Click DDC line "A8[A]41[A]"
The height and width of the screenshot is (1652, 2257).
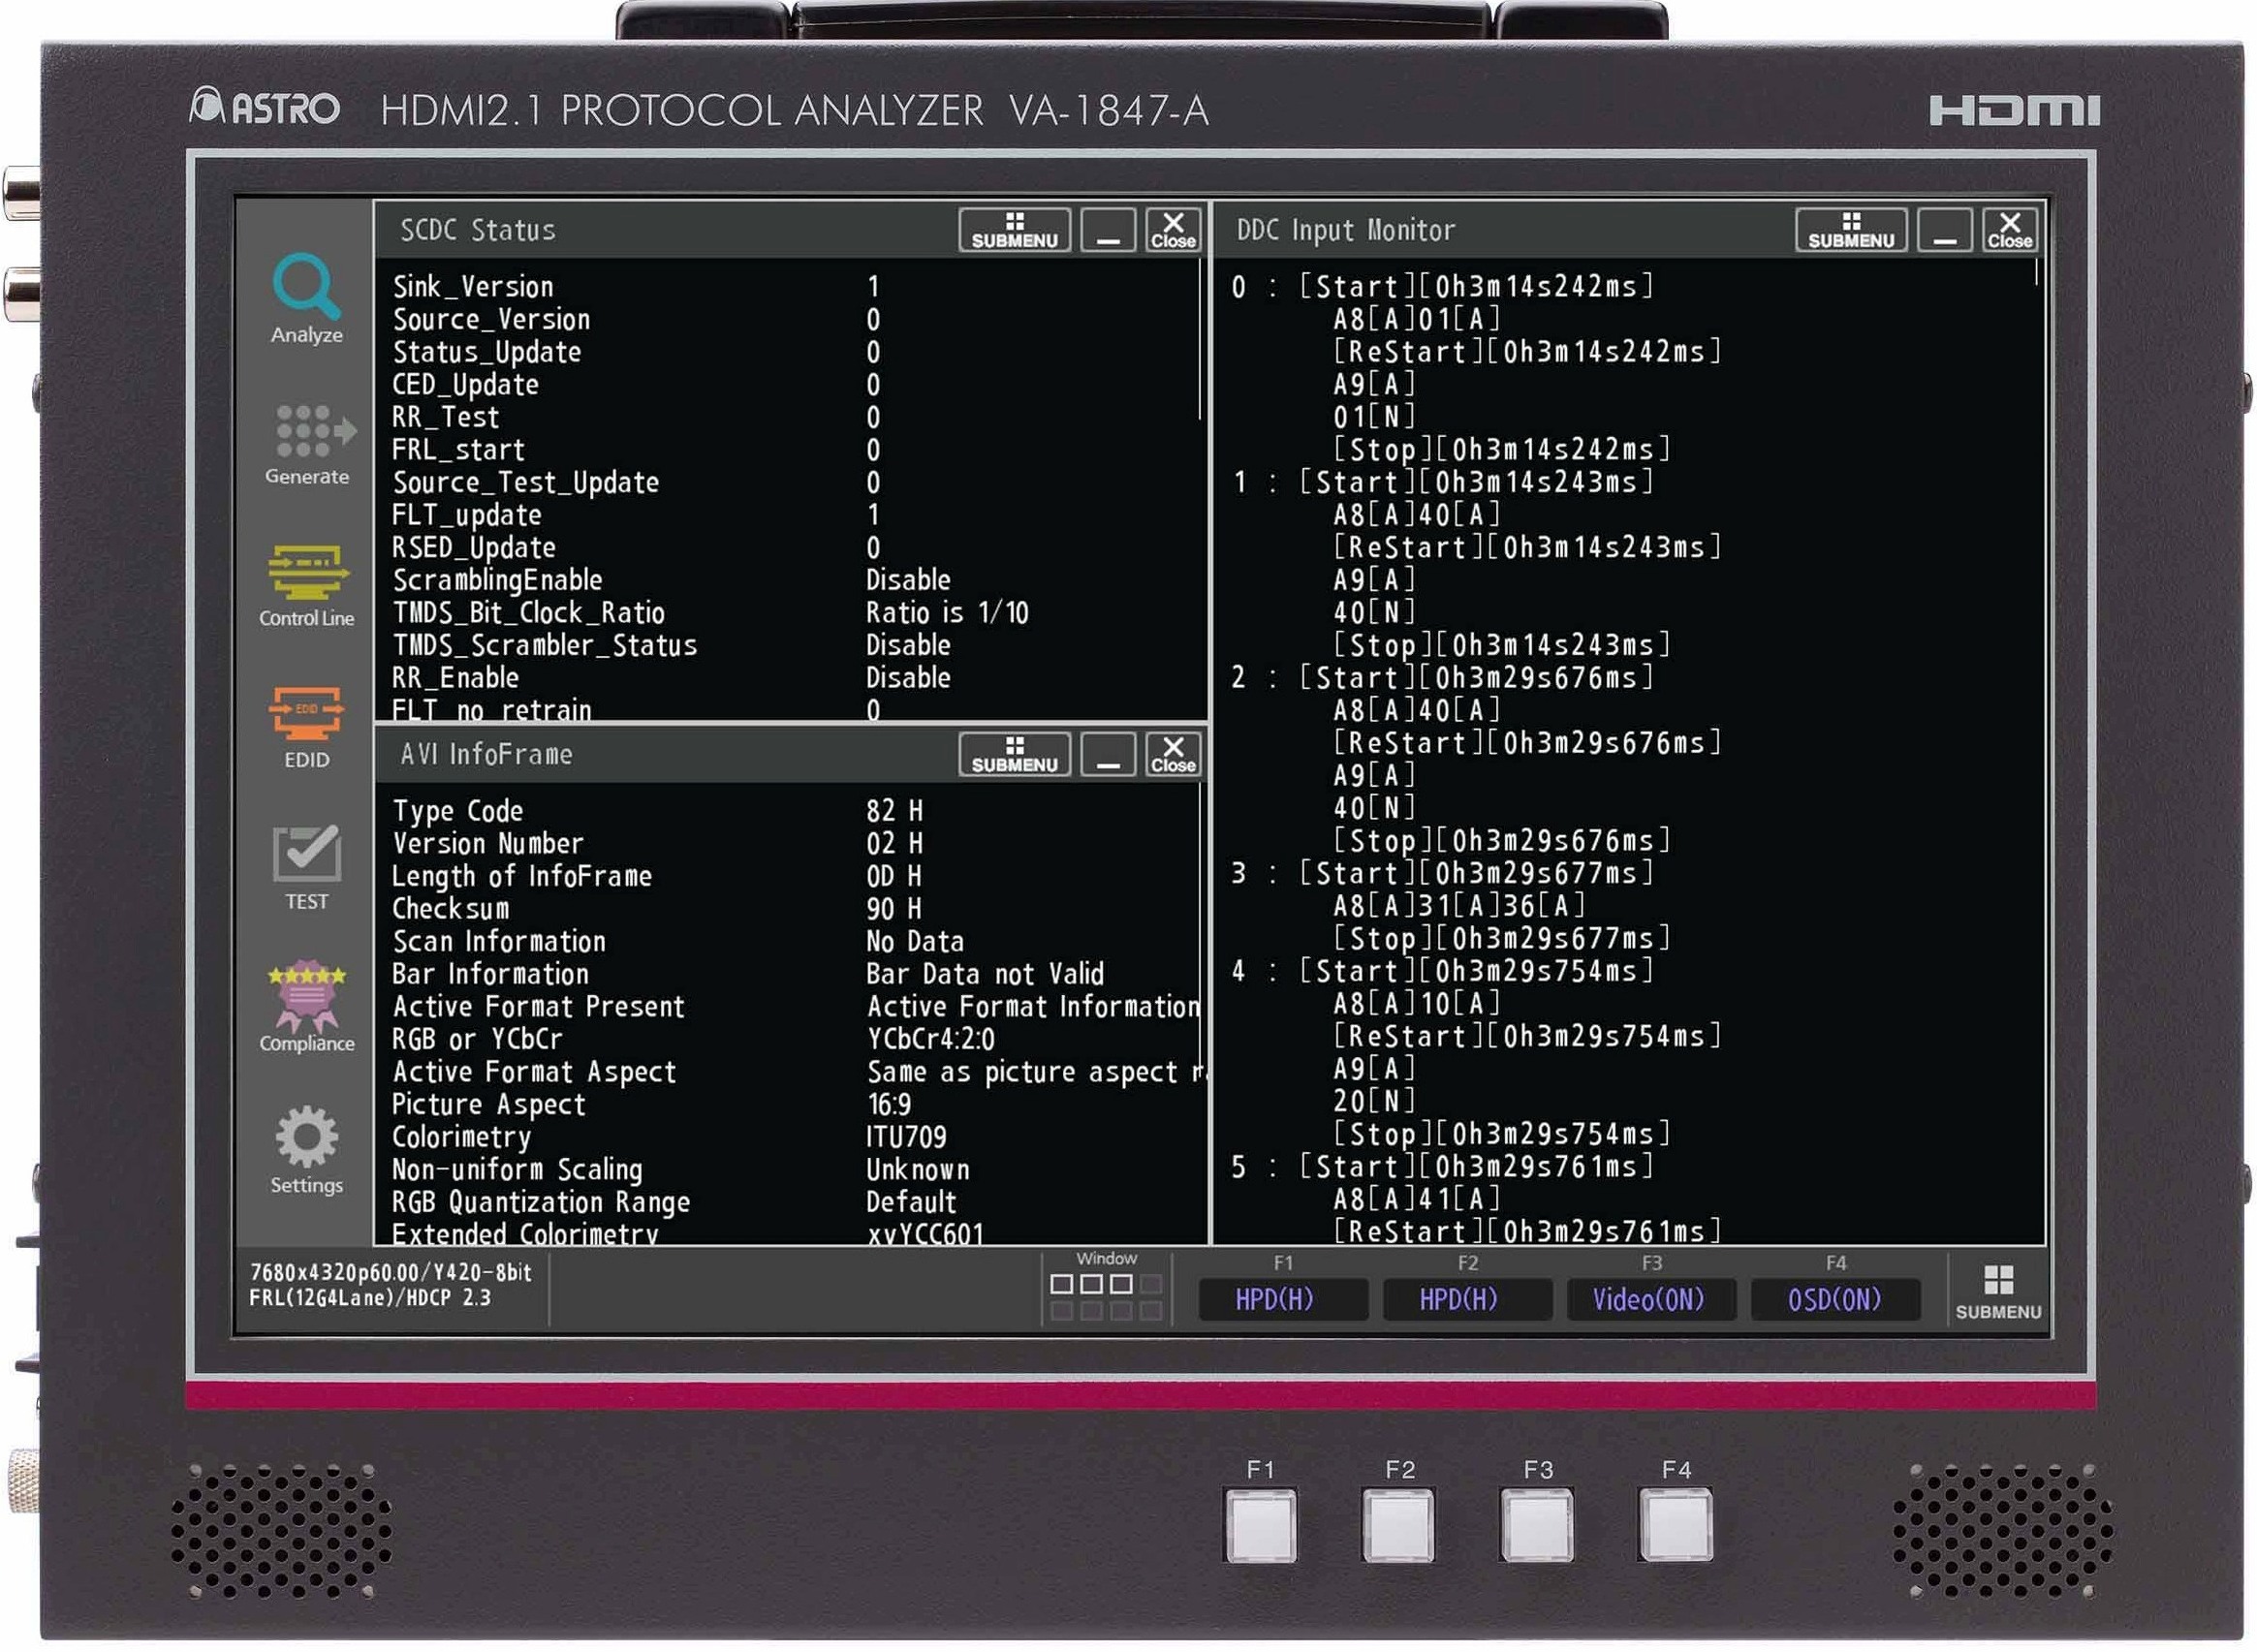1416,1199
